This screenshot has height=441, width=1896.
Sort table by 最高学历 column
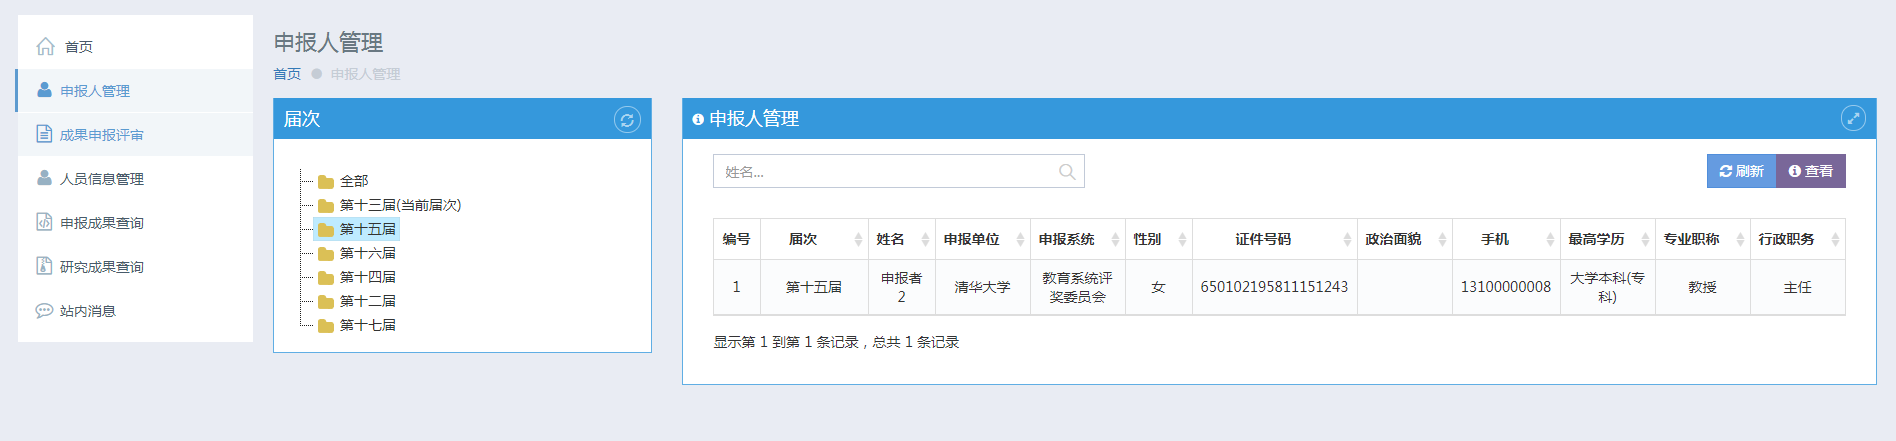[1607, 239]
